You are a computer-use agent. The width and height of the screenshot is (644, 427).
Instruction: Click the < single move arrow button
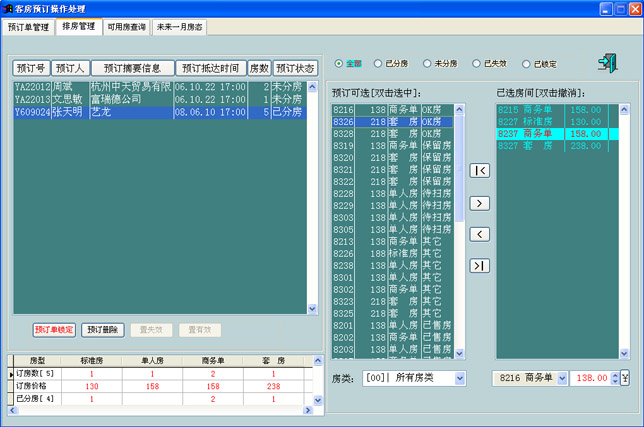(479, 234)
